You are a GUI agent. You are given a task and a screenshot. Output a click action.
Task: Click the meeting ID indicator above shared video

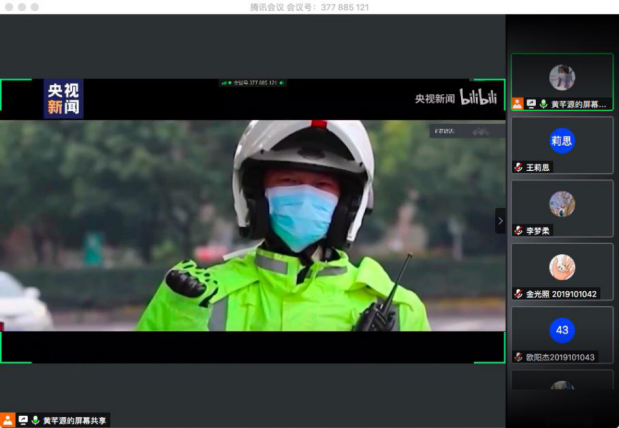[252, 83]
